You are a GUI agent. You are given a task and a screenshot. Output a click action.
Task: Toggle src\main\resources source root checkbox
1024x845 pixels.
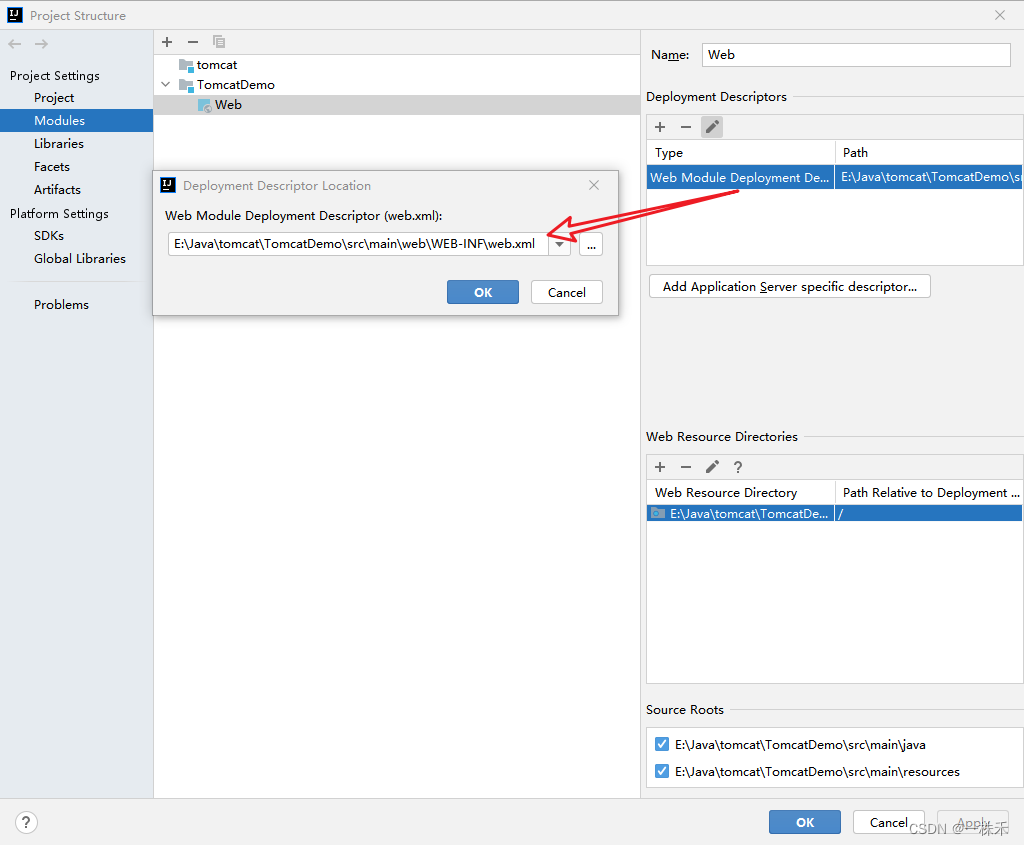[662, 771]
